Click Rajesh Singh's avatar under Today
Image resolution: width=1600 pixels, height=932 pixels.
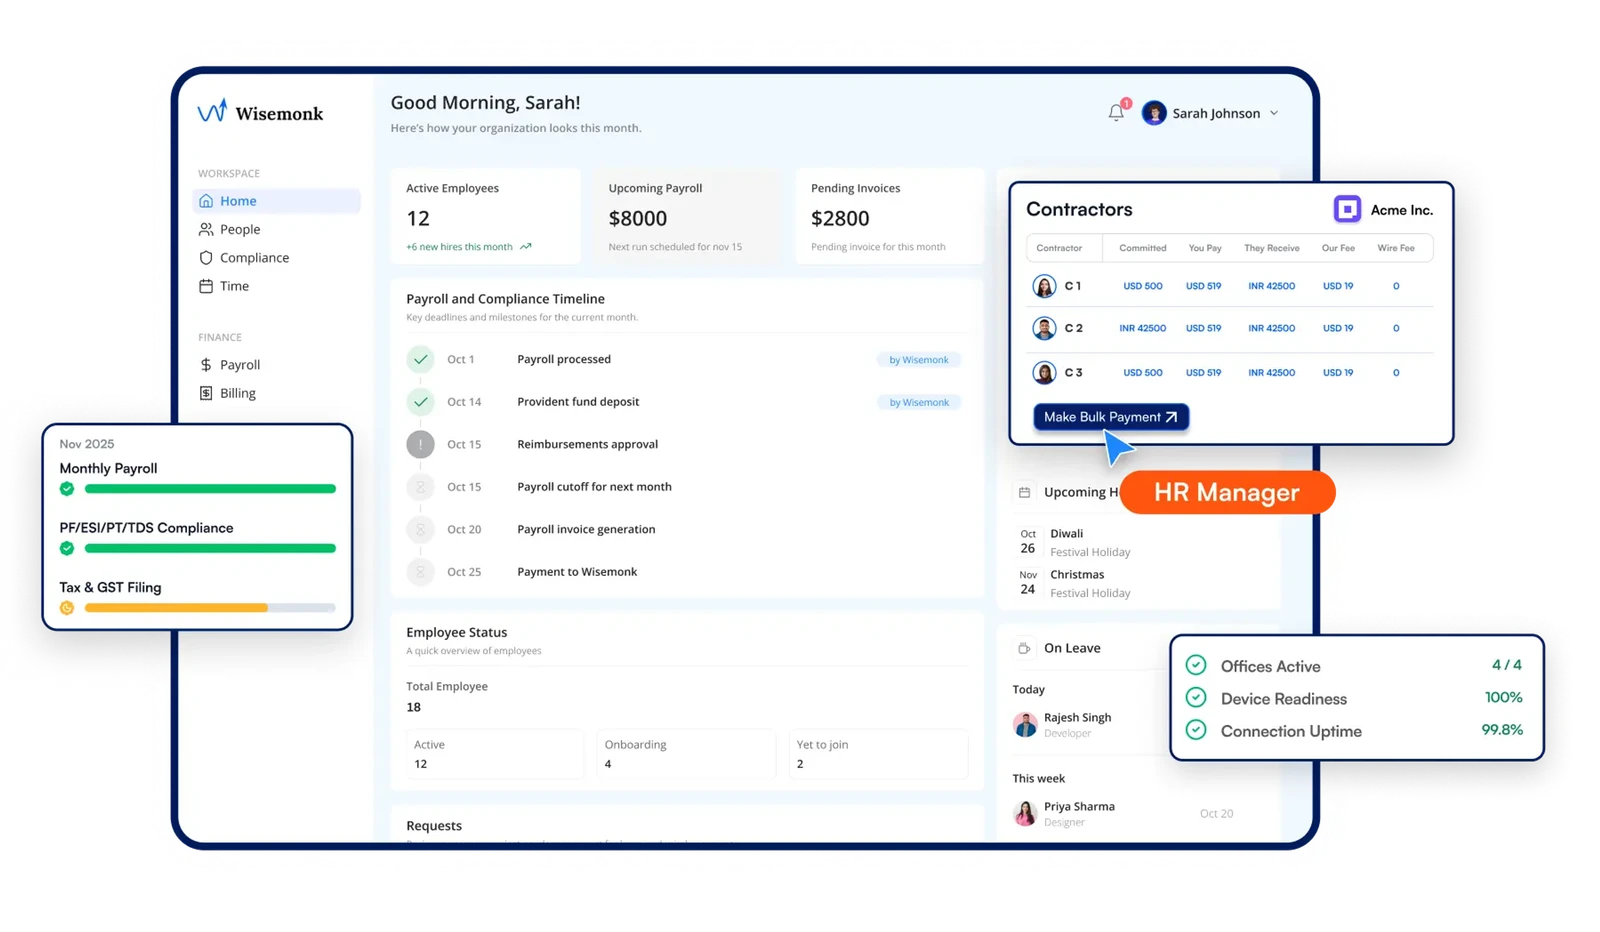tap(1024, 724)
